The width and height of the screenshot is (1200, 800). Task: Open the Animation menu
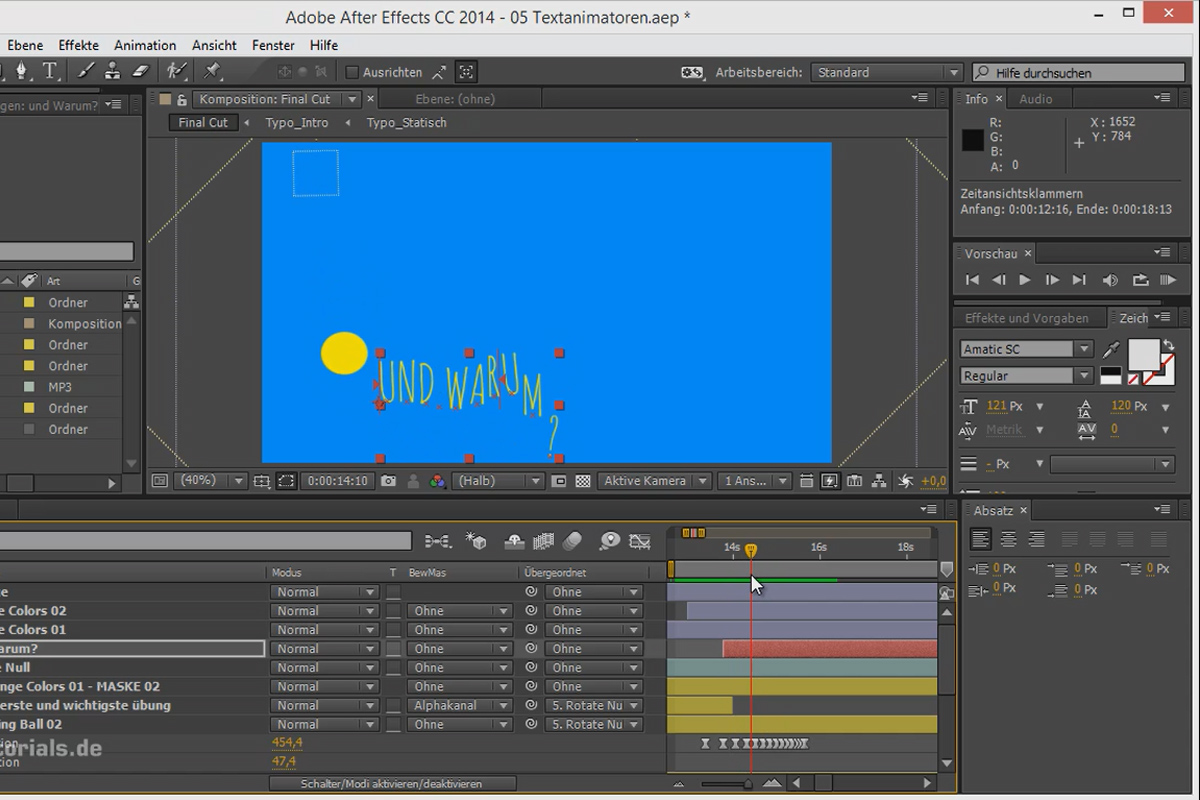click(145, 45)
